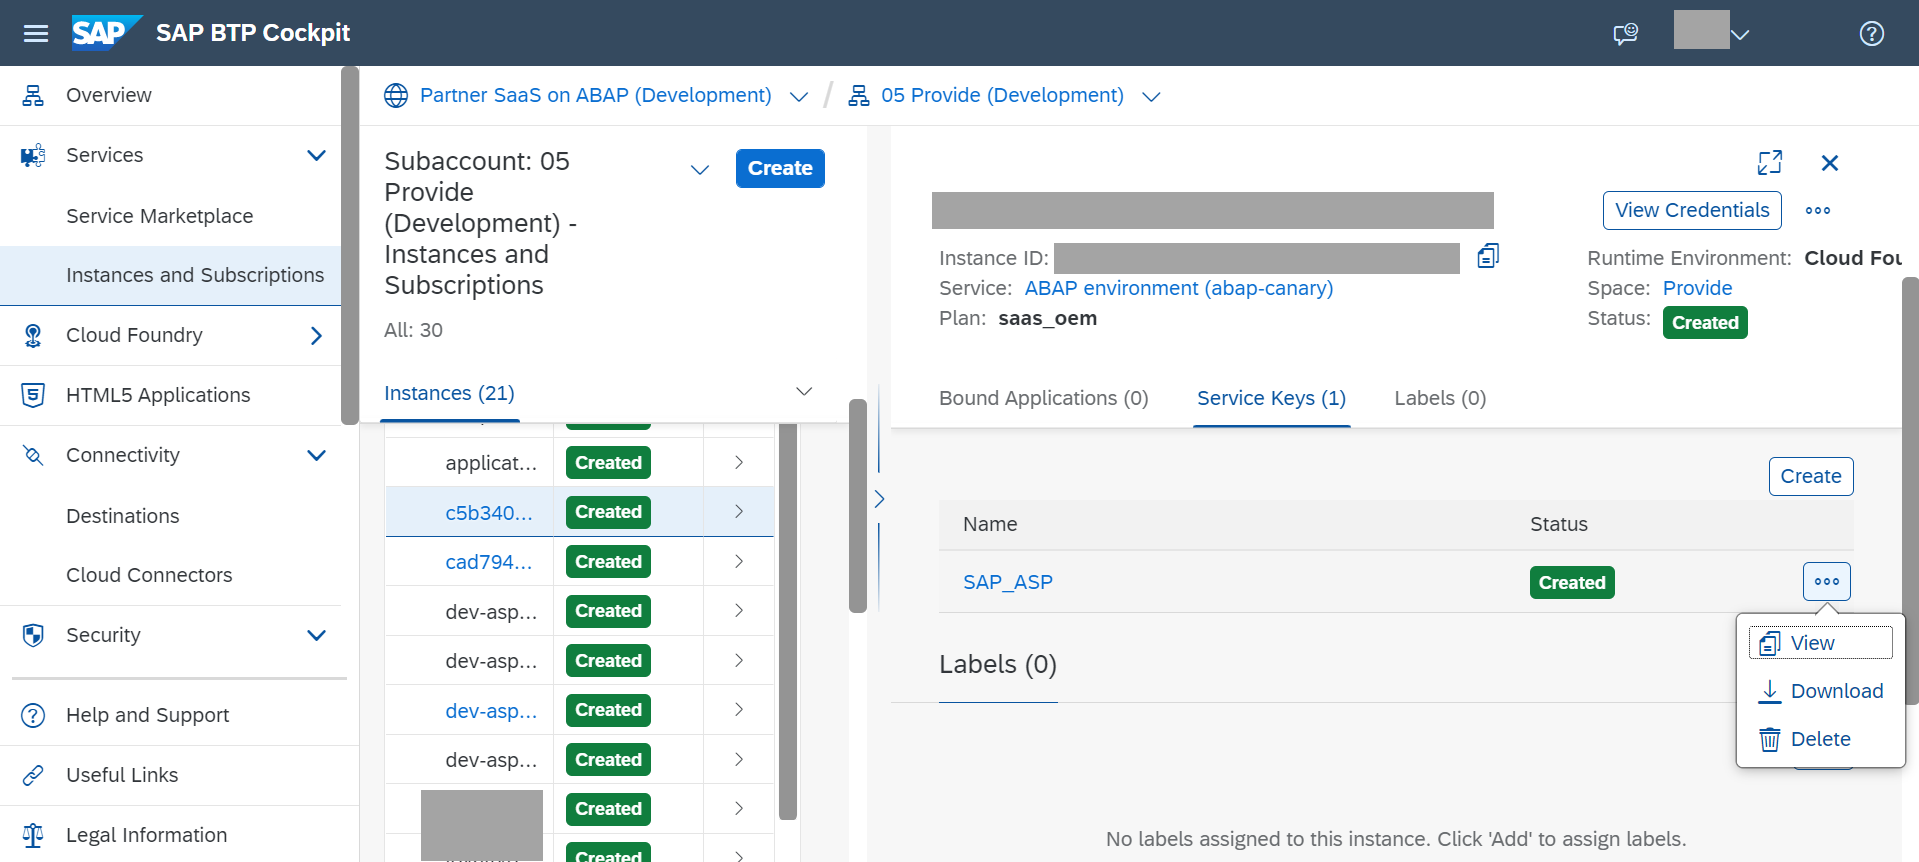Click the Connectivity plug icon
This screenshot has height=862, width=1919.
[33, 455]
